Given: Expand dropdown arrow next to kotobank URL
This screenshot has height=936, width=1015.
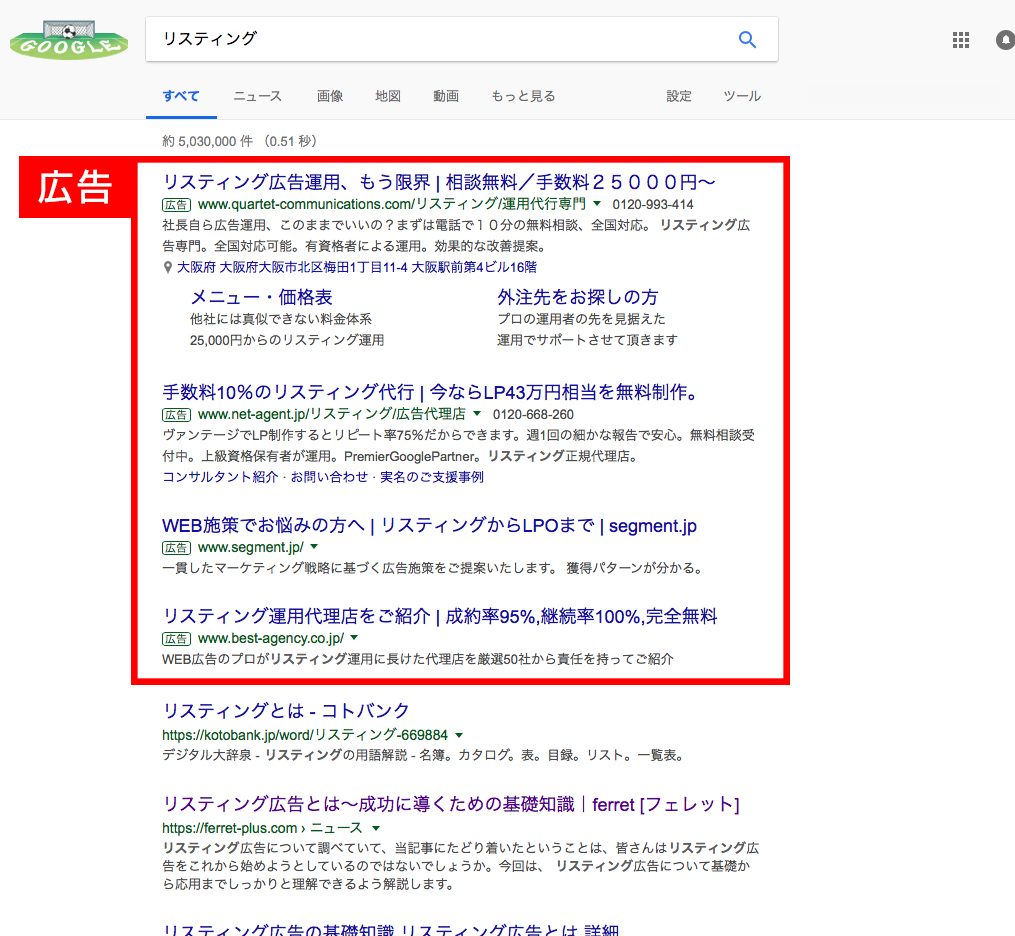Looking at the screenshot, I should tap(459, 735).
